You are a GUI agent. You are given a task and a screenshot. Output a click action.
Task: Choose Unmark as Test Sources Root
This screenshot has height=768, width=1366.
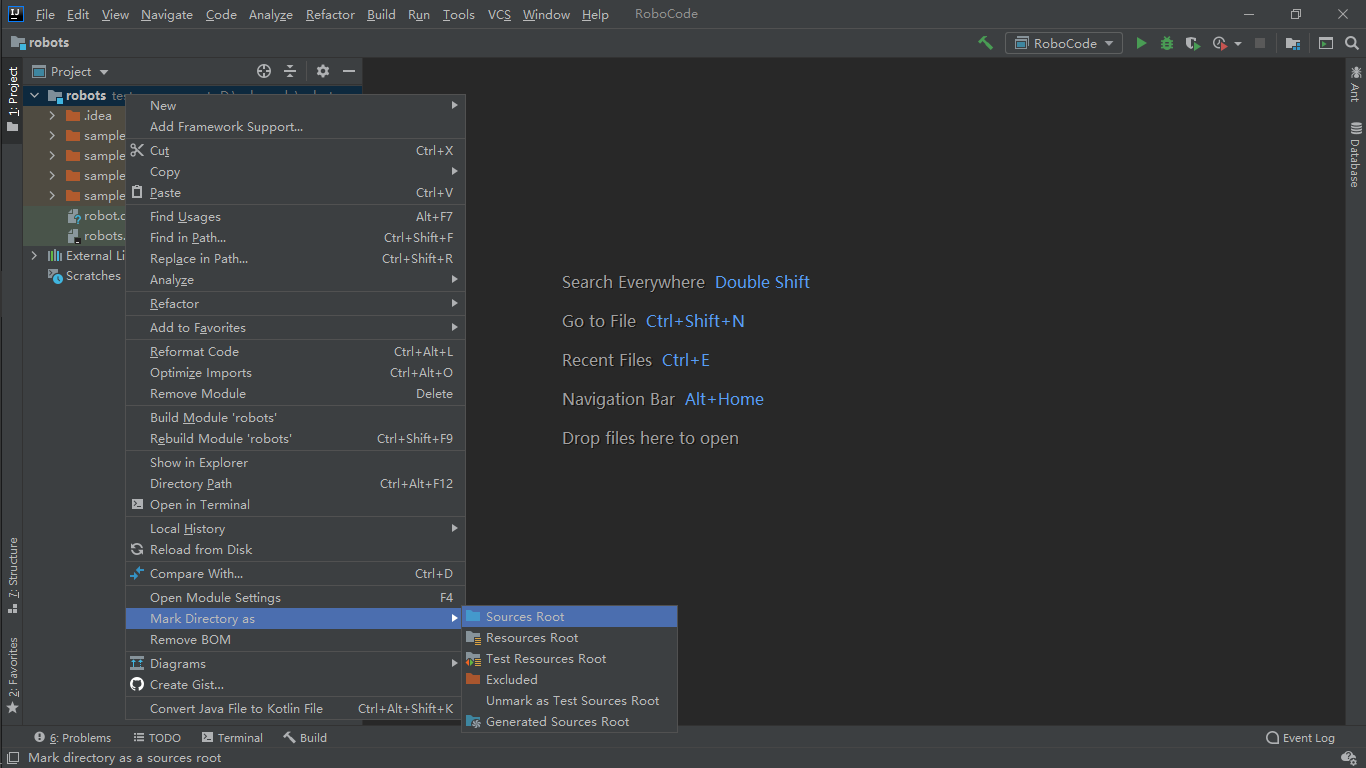point(570,701)
